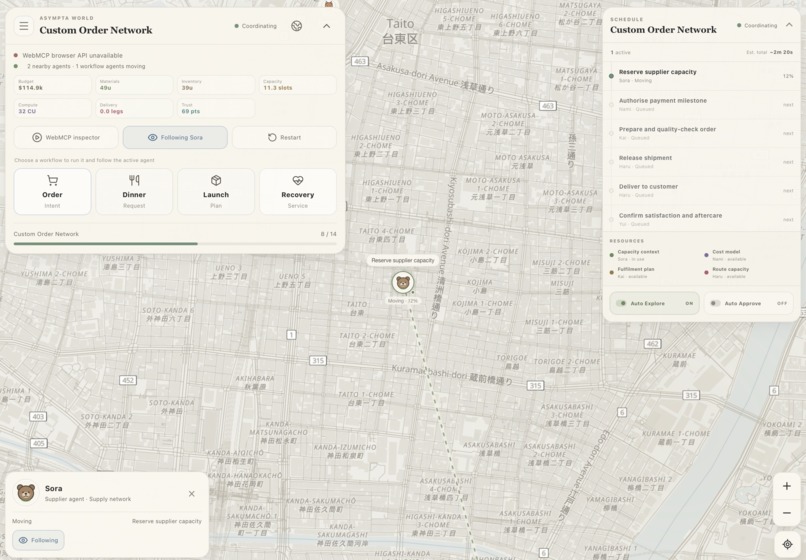Image resolution: width=806 pixels, height=560 pixels.
Task: Select Prepare and quality-check order step
Action: [x=701, y=133]
